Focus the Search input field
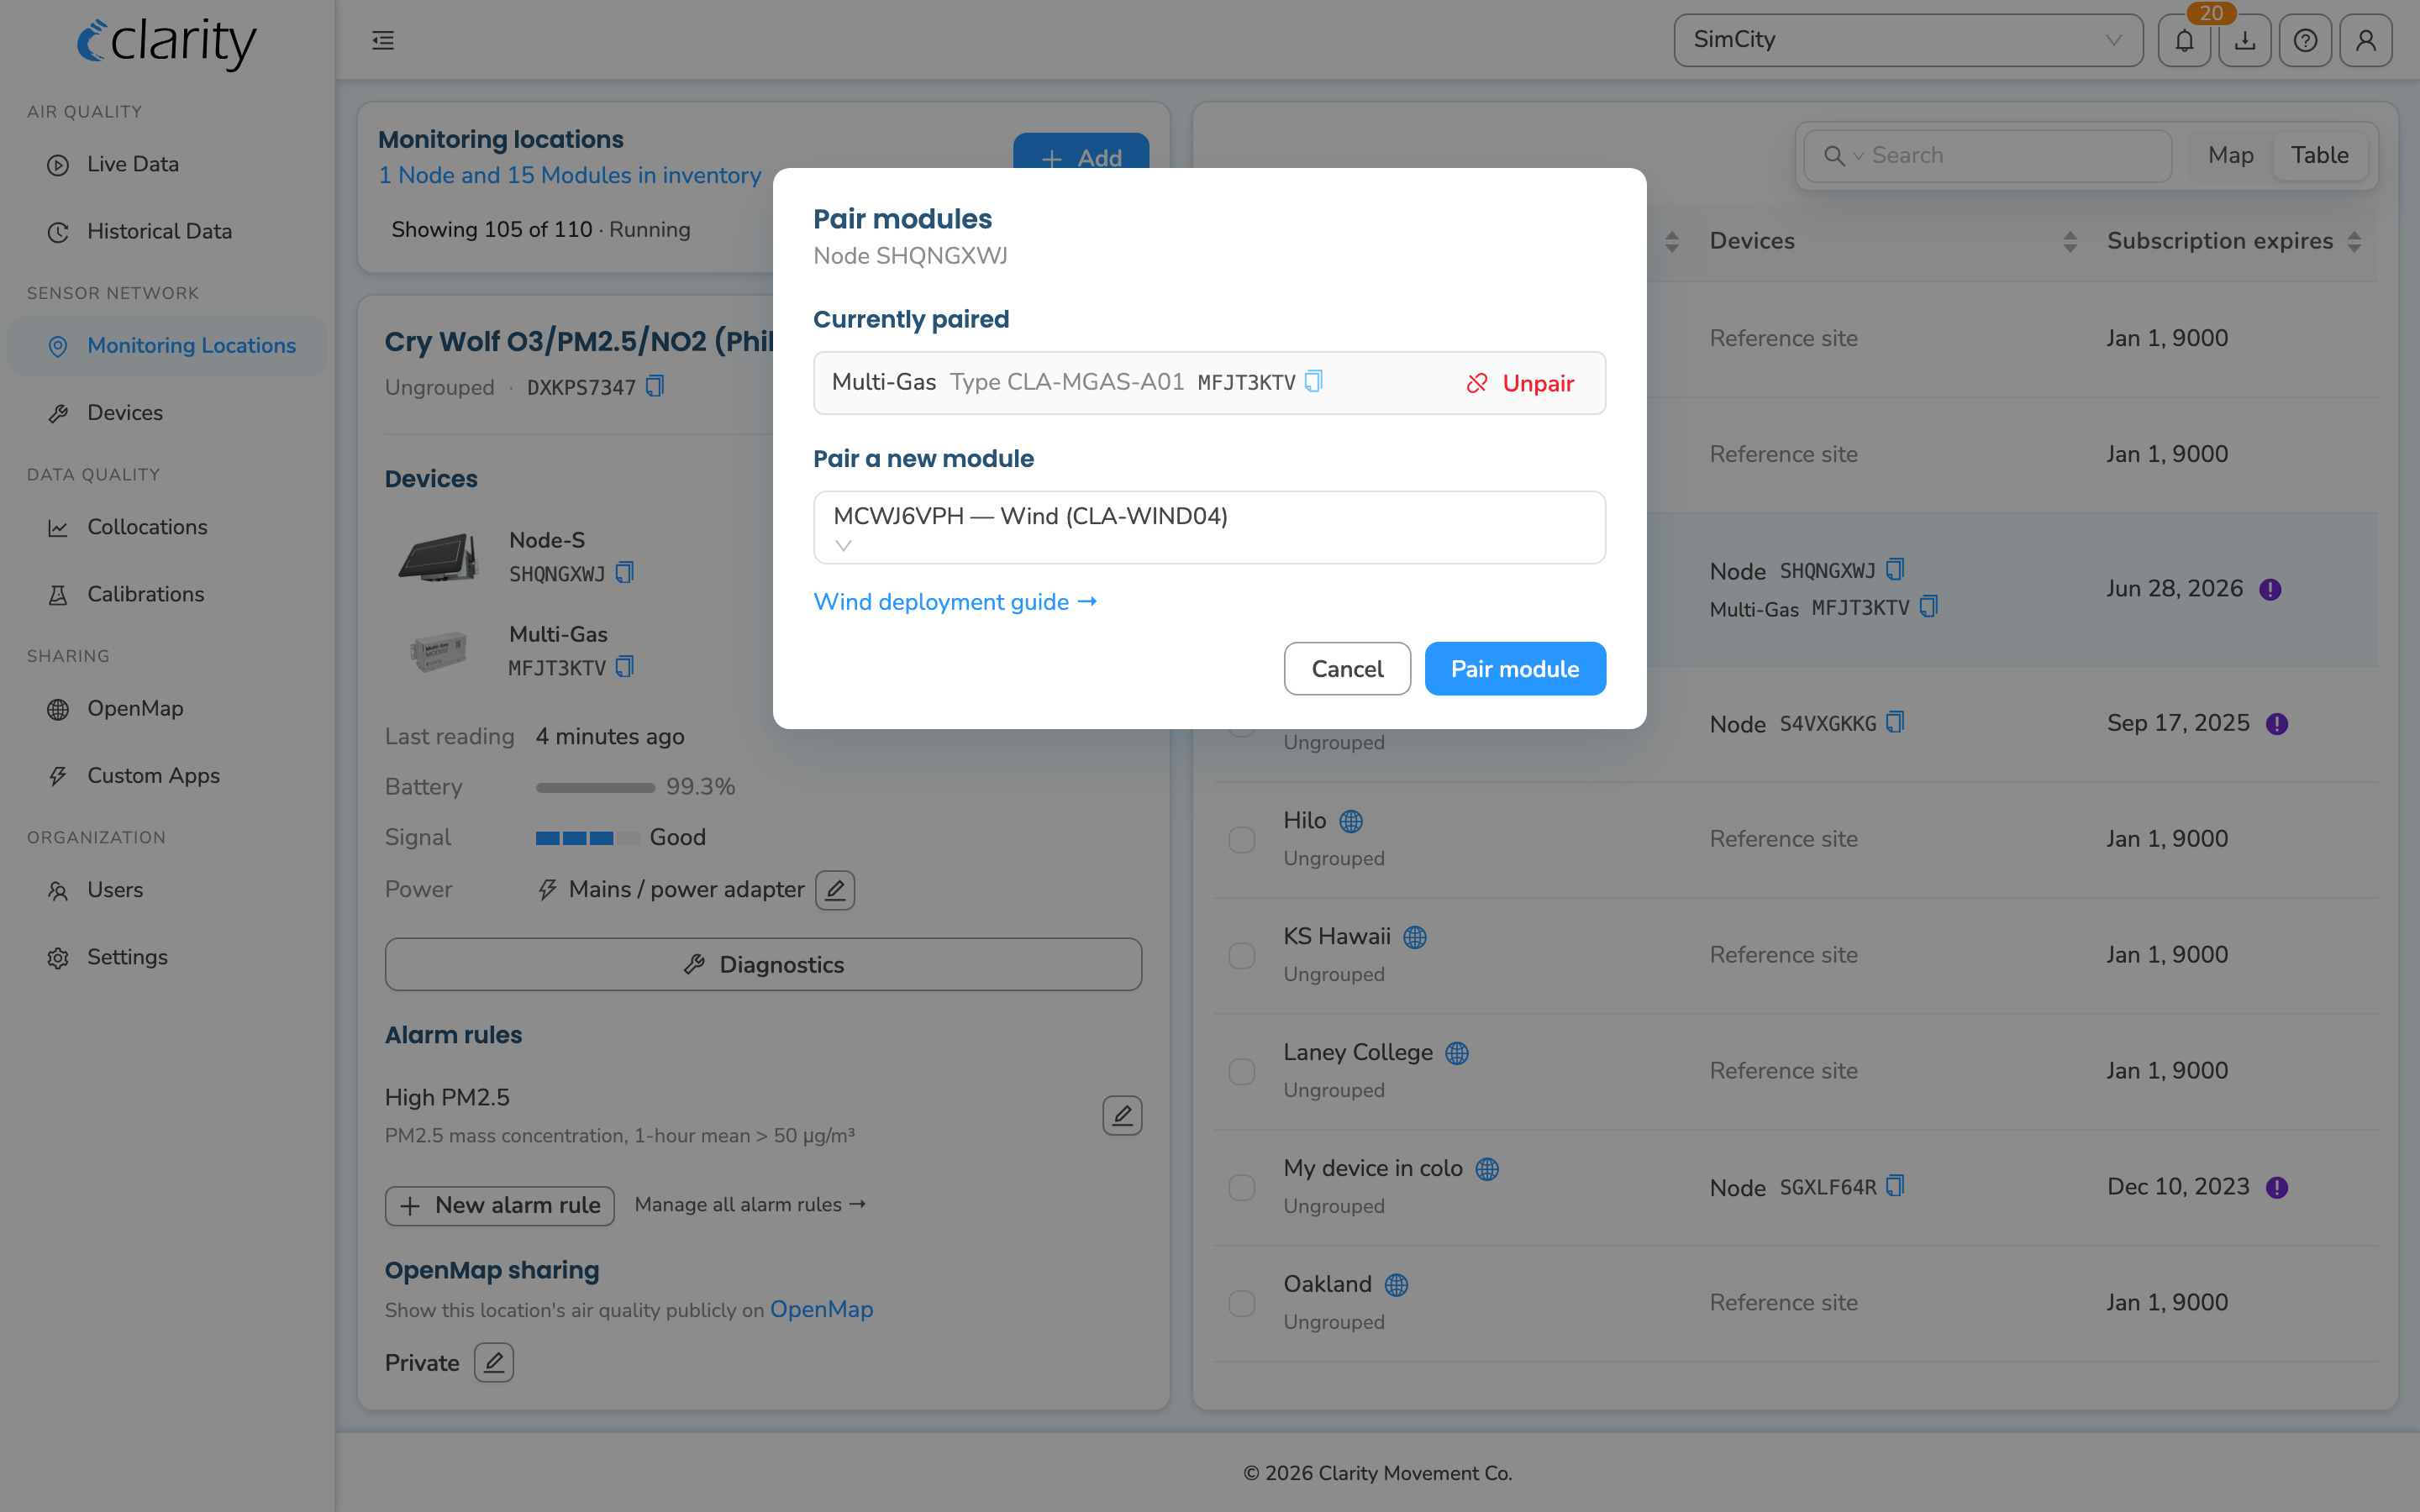The height and width of the screenshot is (1512, 2420). click(x=1988, y=156)
